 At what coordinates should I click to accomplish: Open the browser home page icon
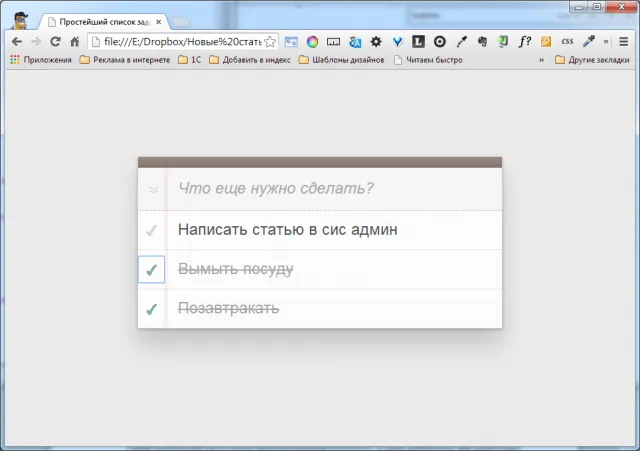(x=74, y=42)
